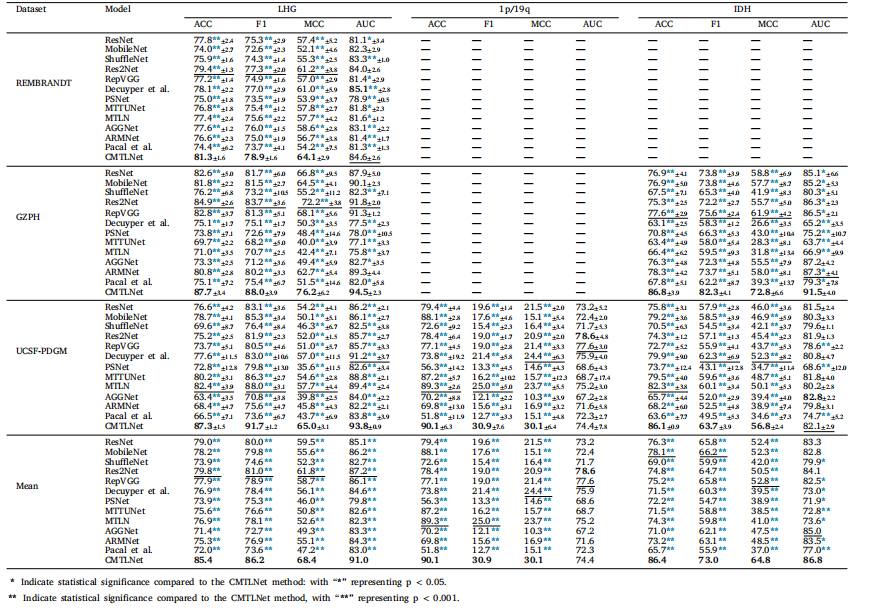The width and height of the screenshot is (869, 612).
Task: Select Mean CMTLNet IDH MCC value 64.8
Action: click(x=760, y=560)
